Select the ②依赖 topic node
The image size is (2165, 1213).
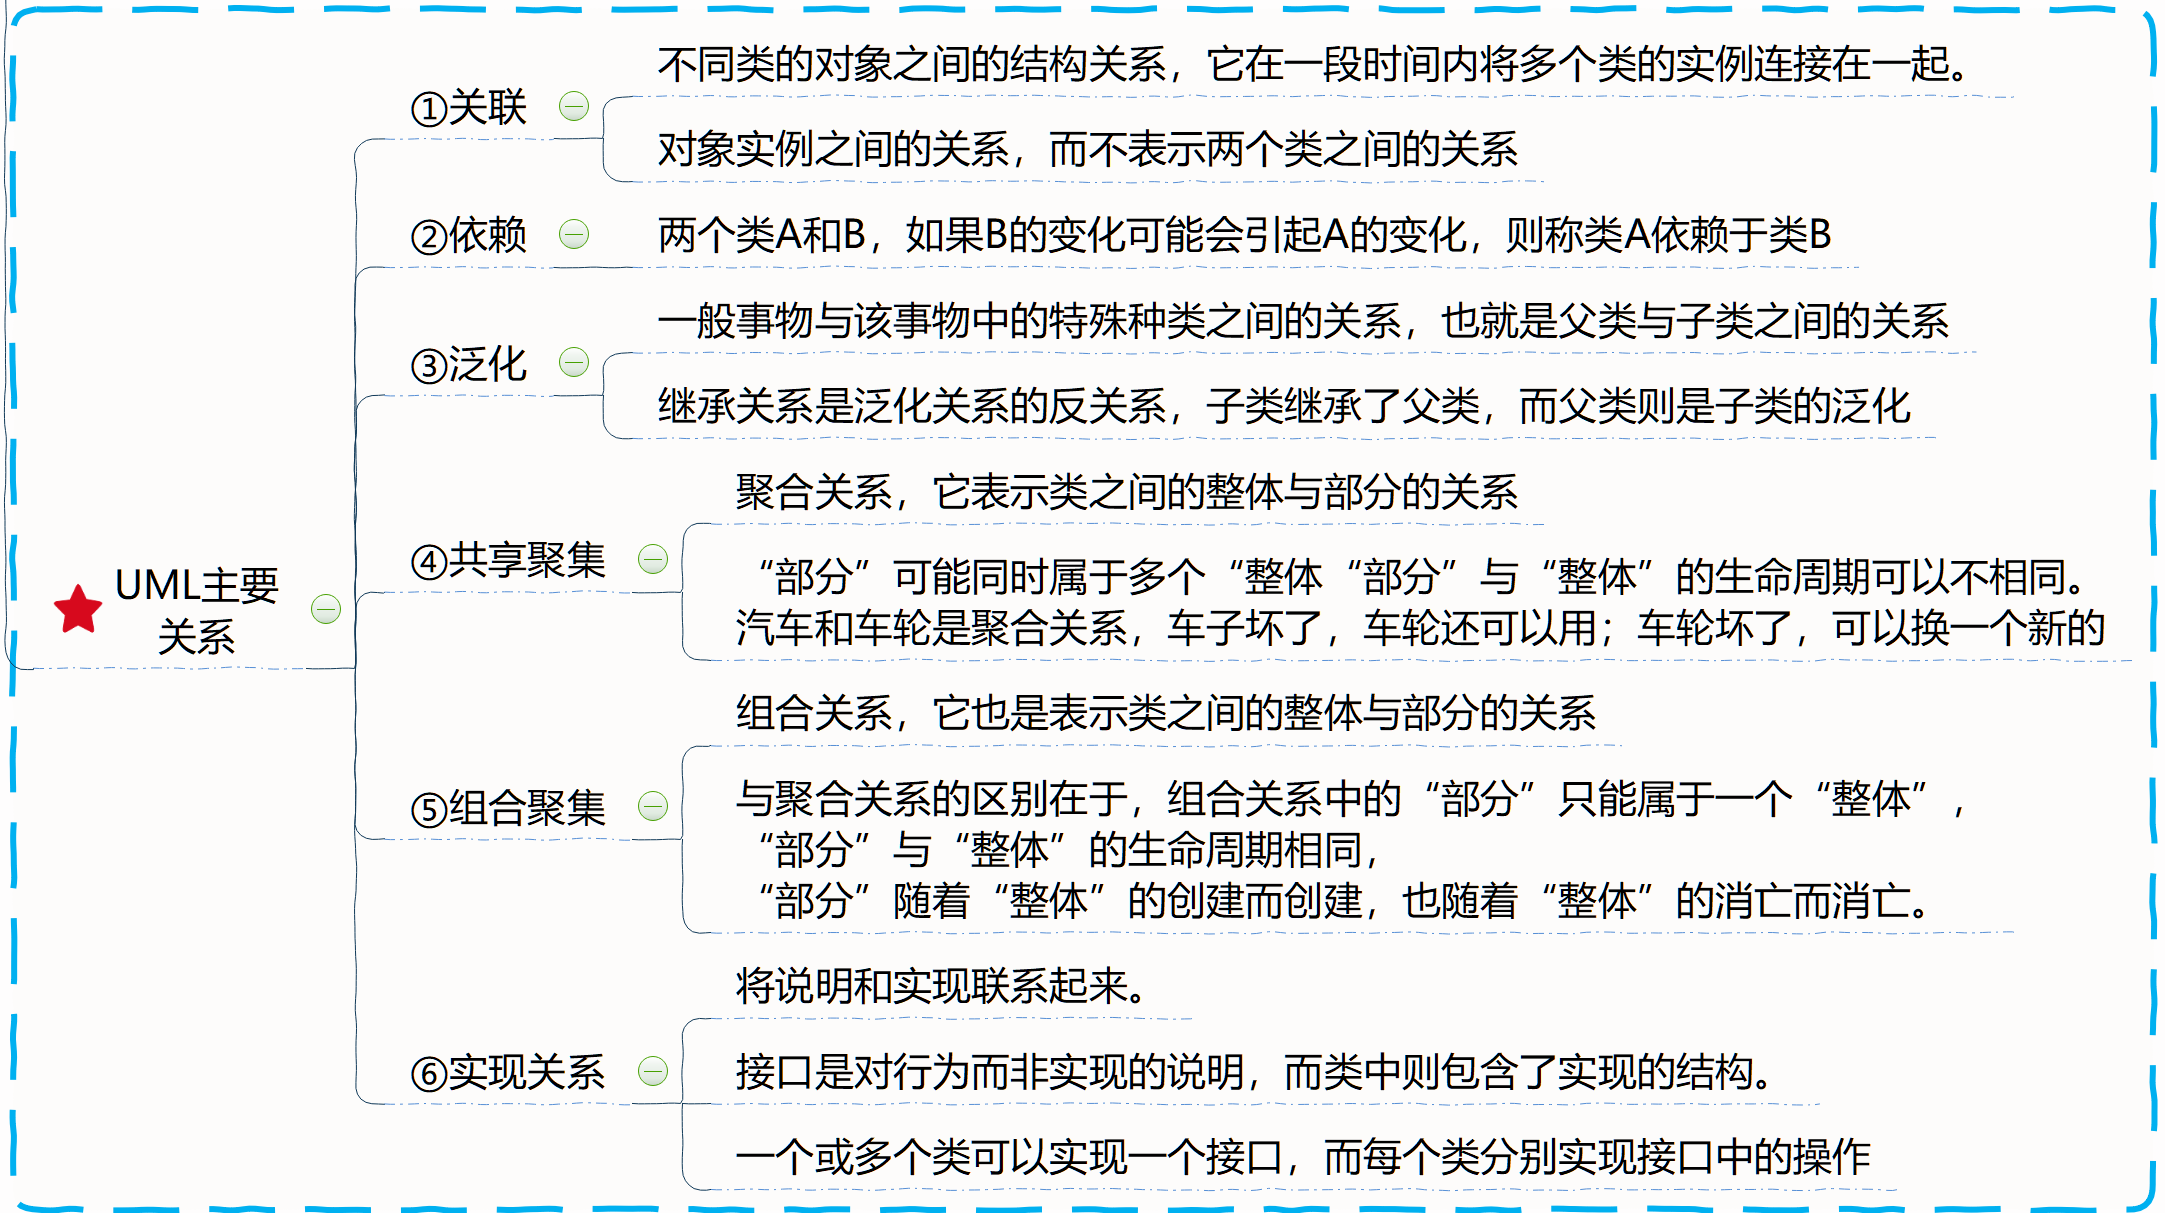pos(470,236)
